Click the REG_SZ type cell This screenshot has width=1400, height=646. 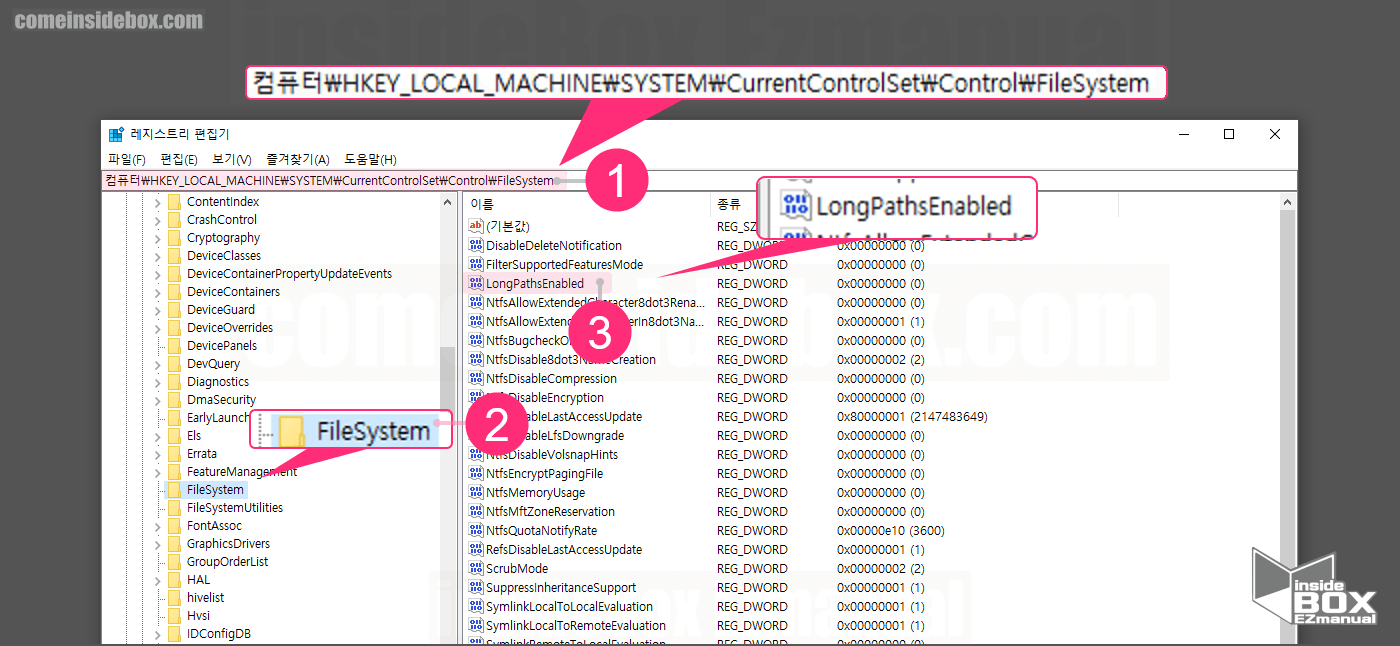(x=737, y=227)
